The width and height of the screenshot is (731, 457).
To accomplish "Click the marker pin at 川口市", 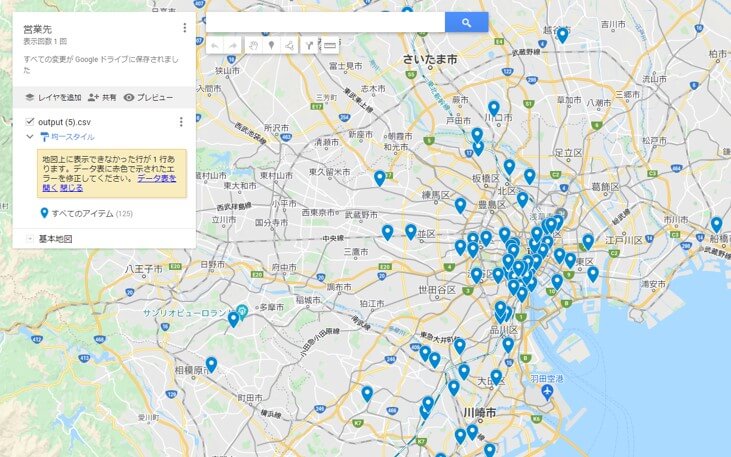I will coord(494,108).
